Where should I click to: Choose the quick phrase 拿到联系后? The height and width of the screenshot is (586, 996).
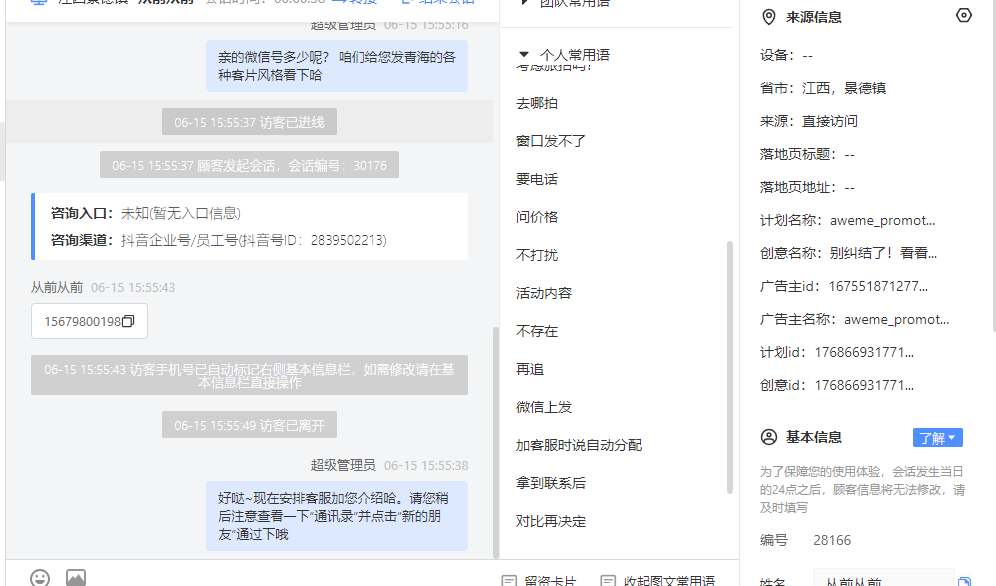(x=551, y=483)
